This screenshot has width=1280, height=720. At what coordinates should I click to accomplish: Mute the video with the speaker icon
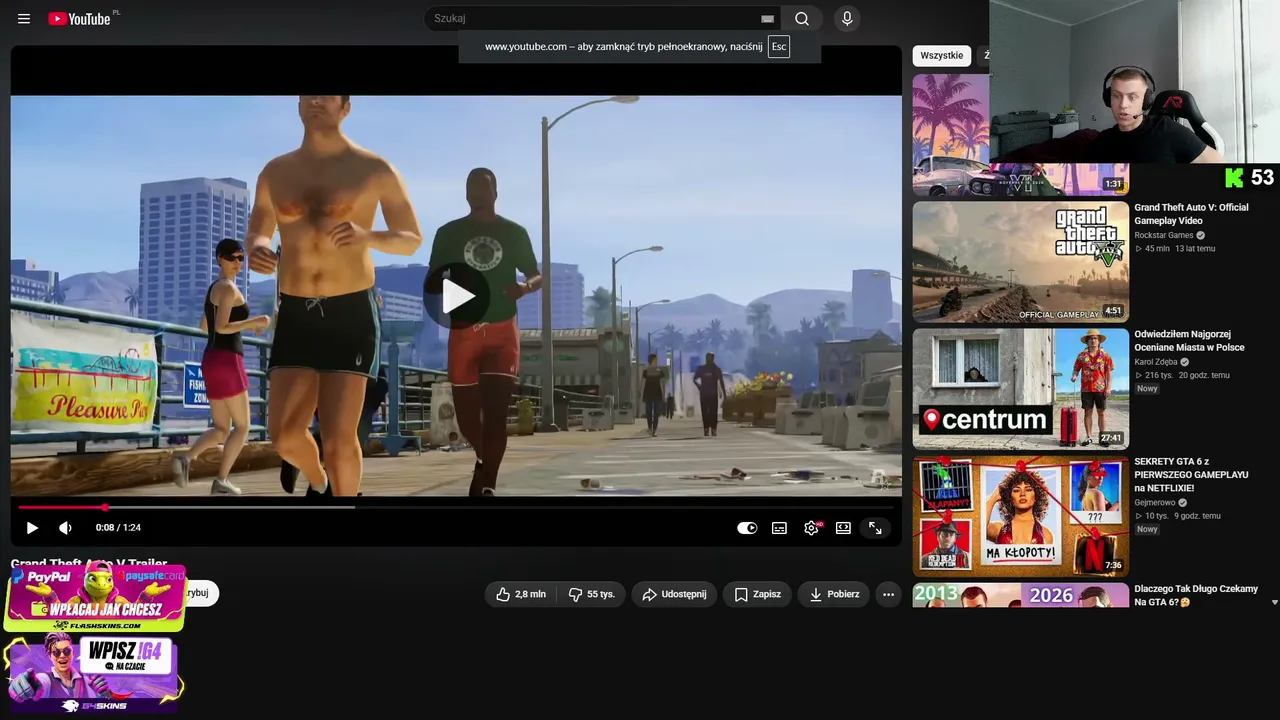65,528
